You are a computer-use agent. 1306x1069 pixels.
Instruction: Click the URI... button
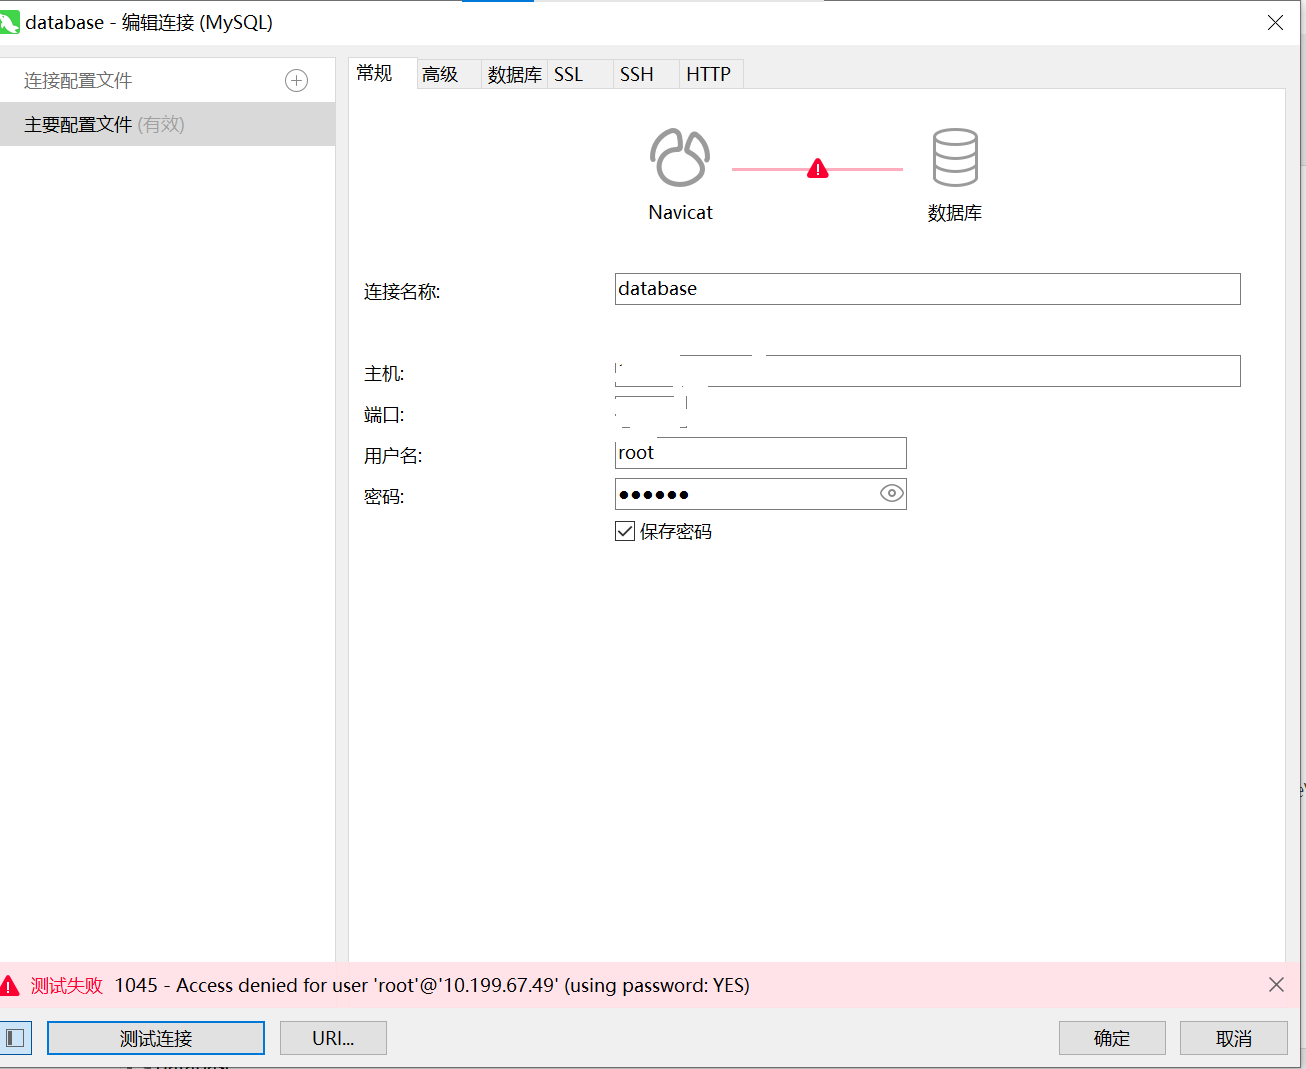(x=333, y=1038)
